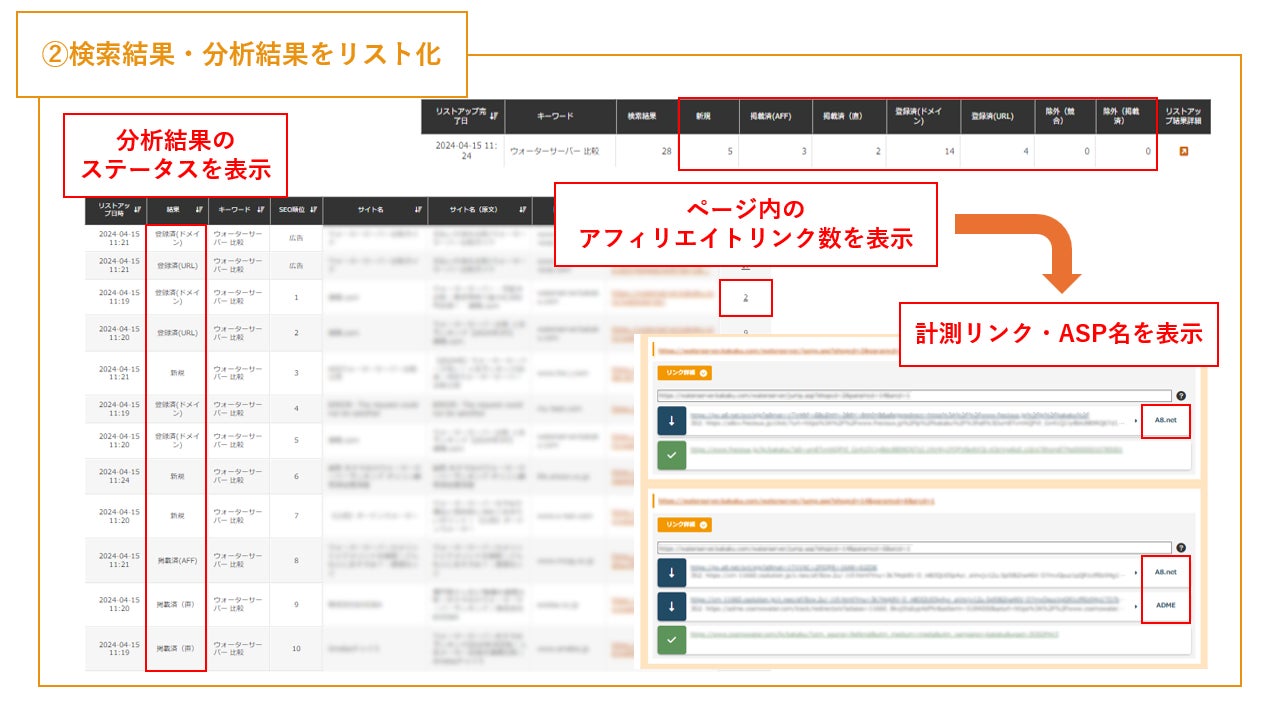Click the blue down-arrow icon beside the ADME link

tap(672, 606)
